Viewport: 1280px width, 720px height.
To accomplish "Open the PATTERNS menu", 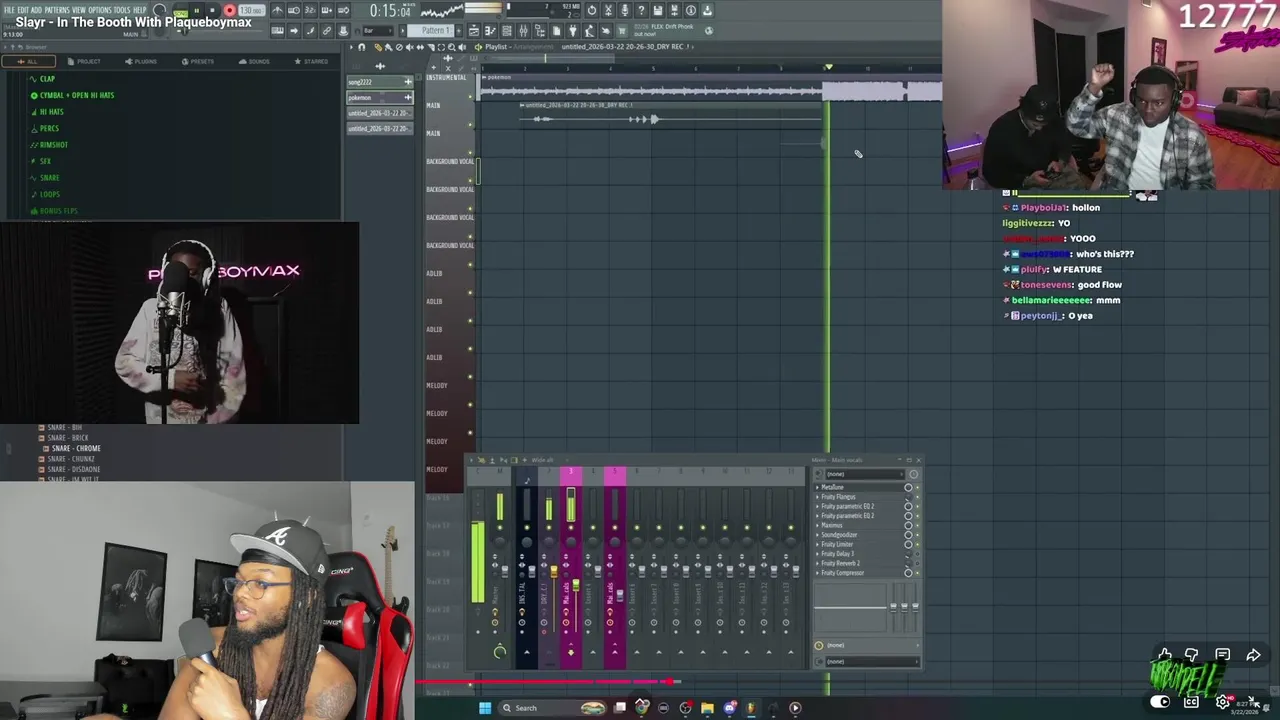I will (x=57, y=10).
